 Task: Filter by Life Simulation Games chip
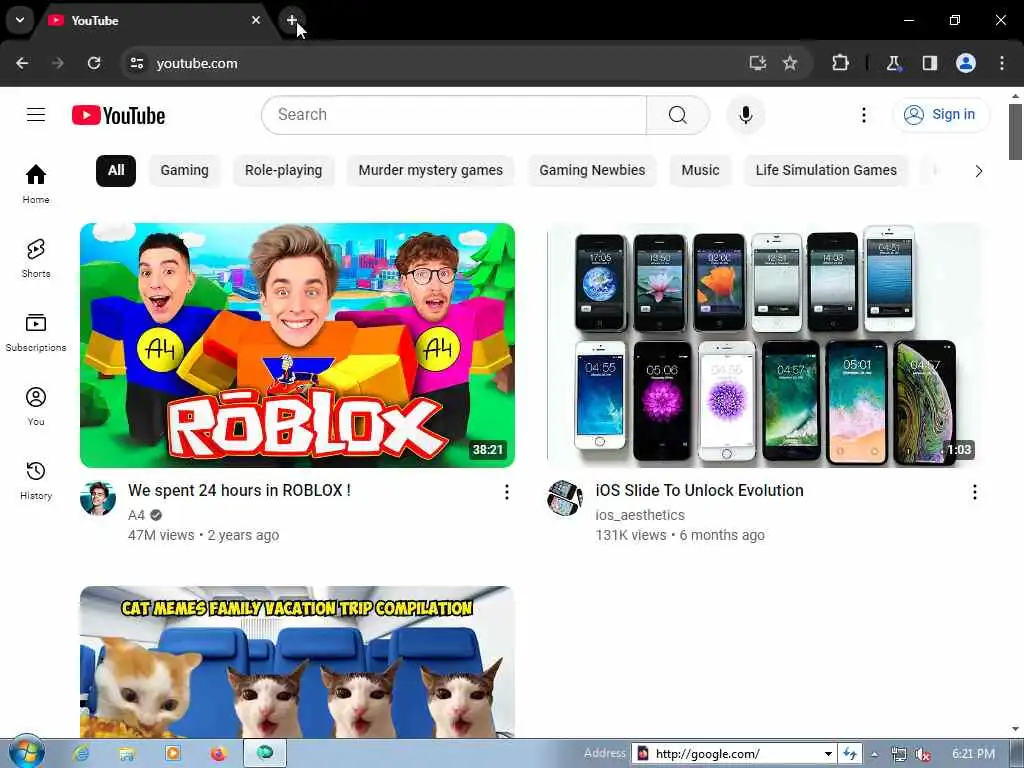826,170
